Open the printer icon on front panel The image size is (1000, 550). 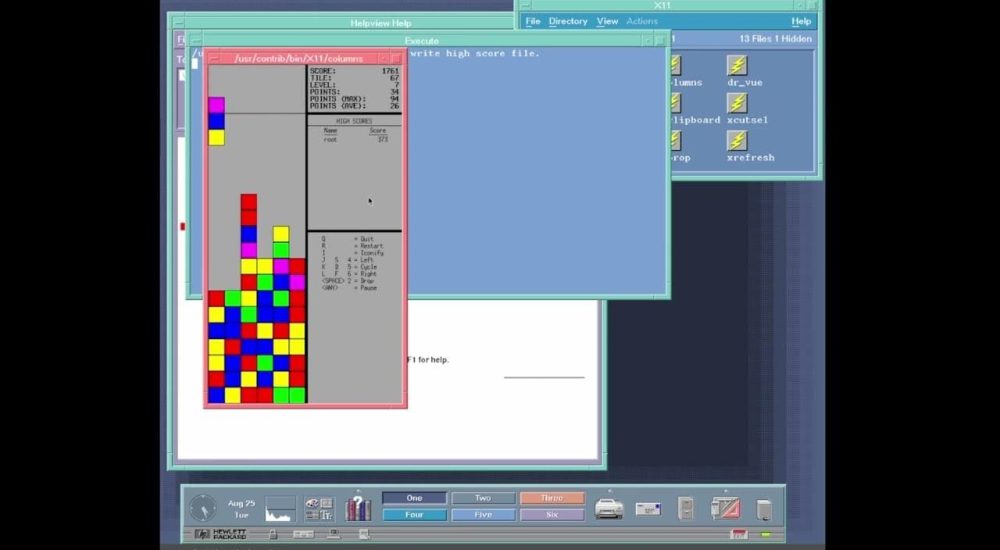pos(609,509)
